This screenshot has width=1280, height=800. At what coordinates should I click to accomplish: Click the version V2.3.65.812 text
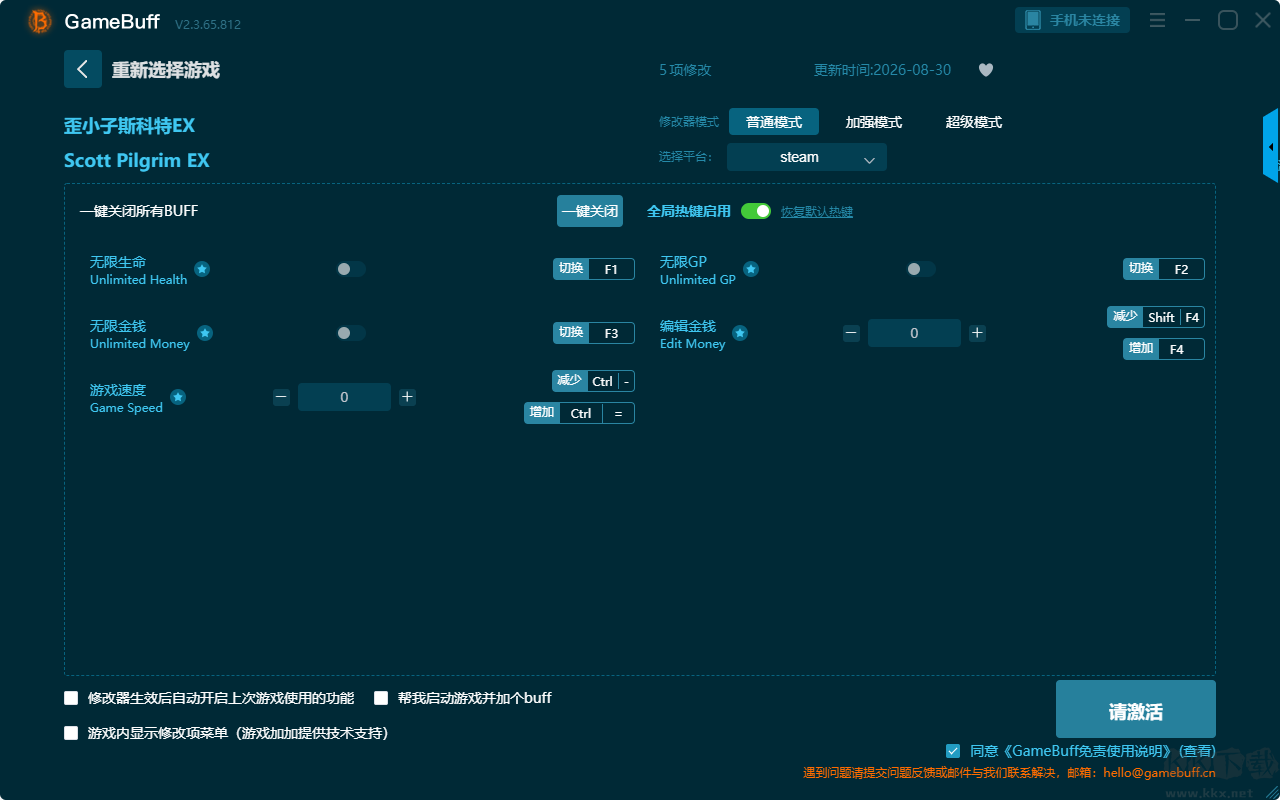[x=208, y=24]
